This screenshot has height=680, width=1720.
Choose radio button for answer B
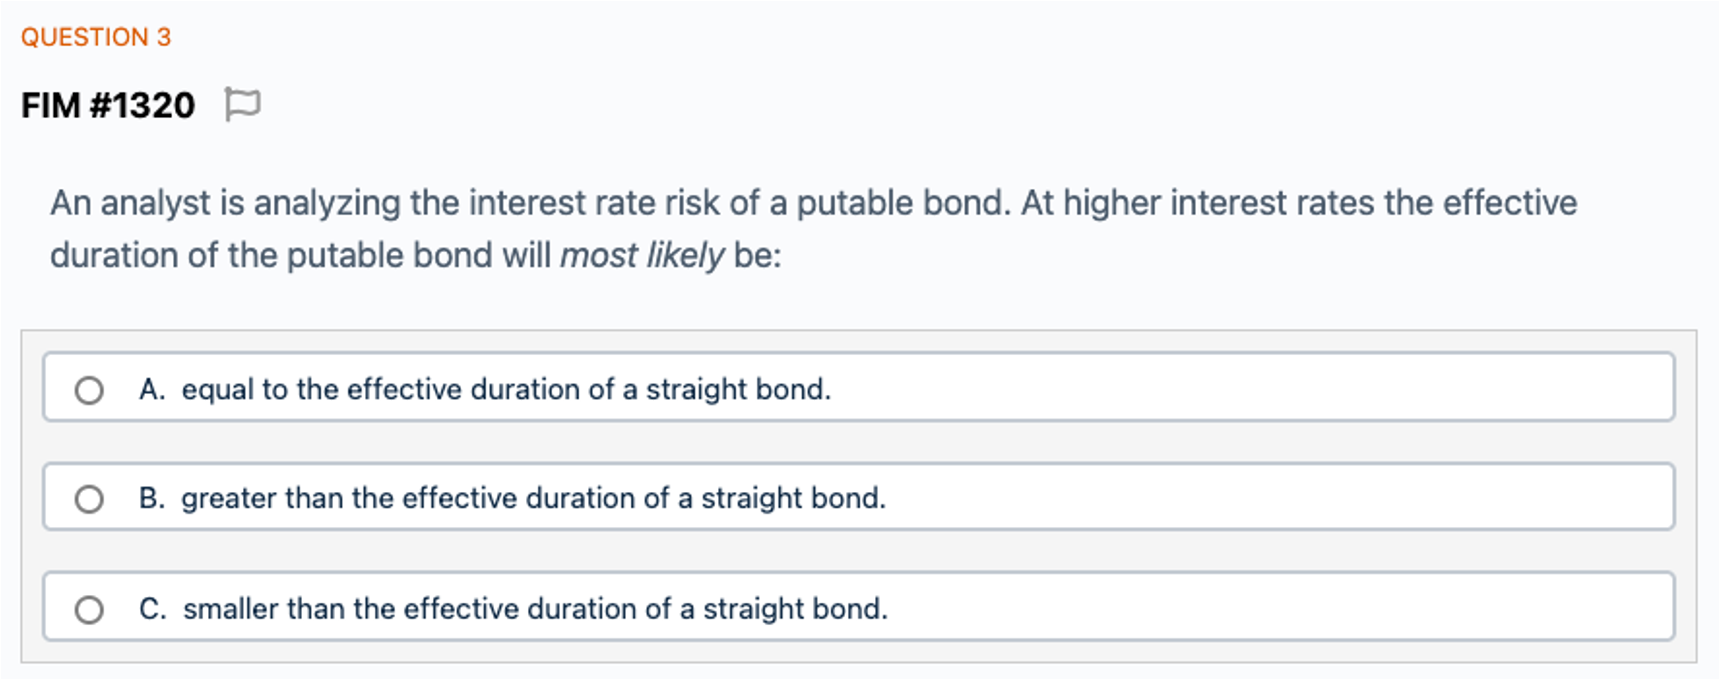pyautogui.click(x=89, y=499)
